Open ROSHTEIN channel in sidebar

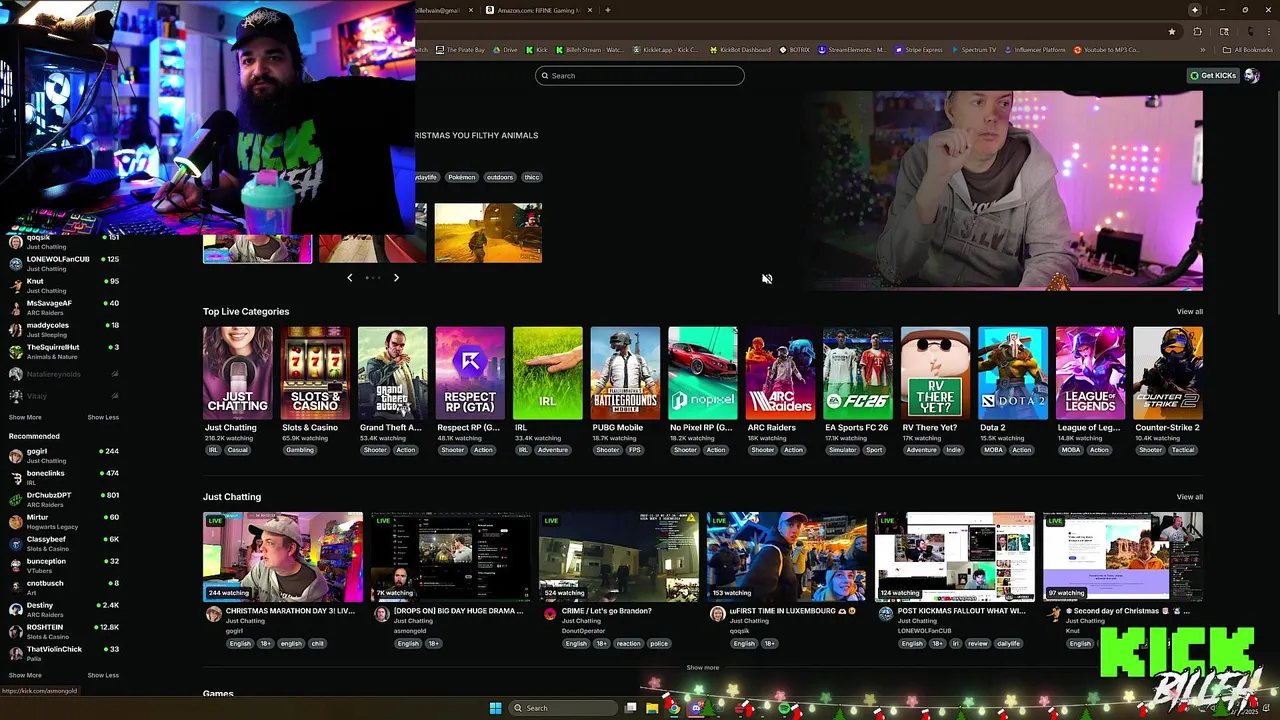tap(63, 632)
